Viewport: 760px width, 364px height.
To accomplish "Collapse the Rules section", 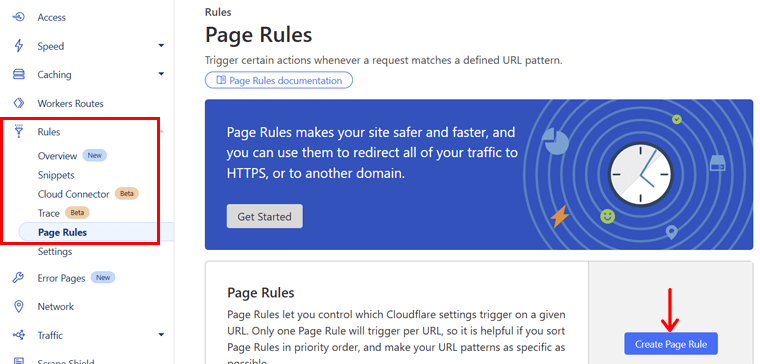I will pyautogui.click(x=49, y=132).
